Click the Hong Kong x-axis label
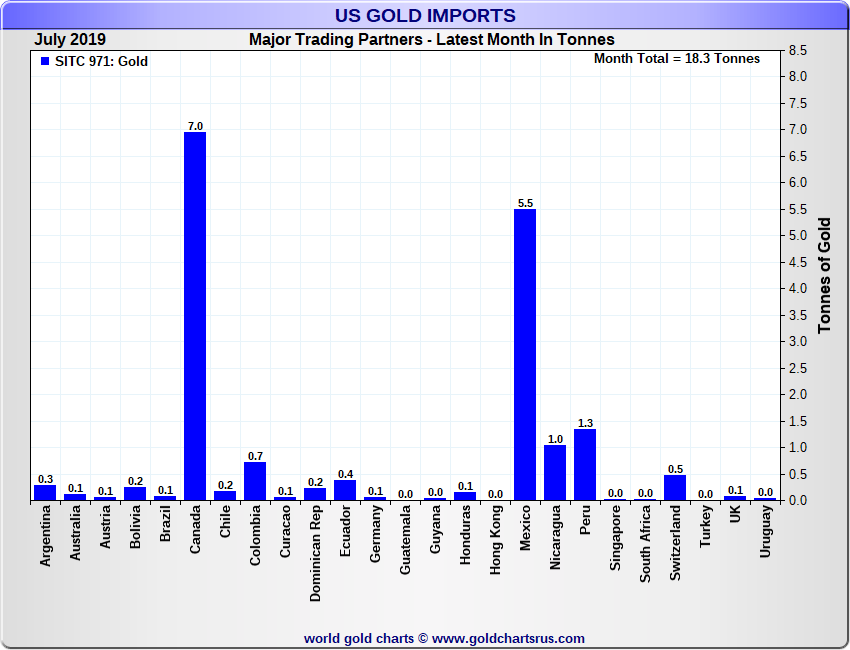Viewport: 850px width, 650px height. (x=496, y=538)
